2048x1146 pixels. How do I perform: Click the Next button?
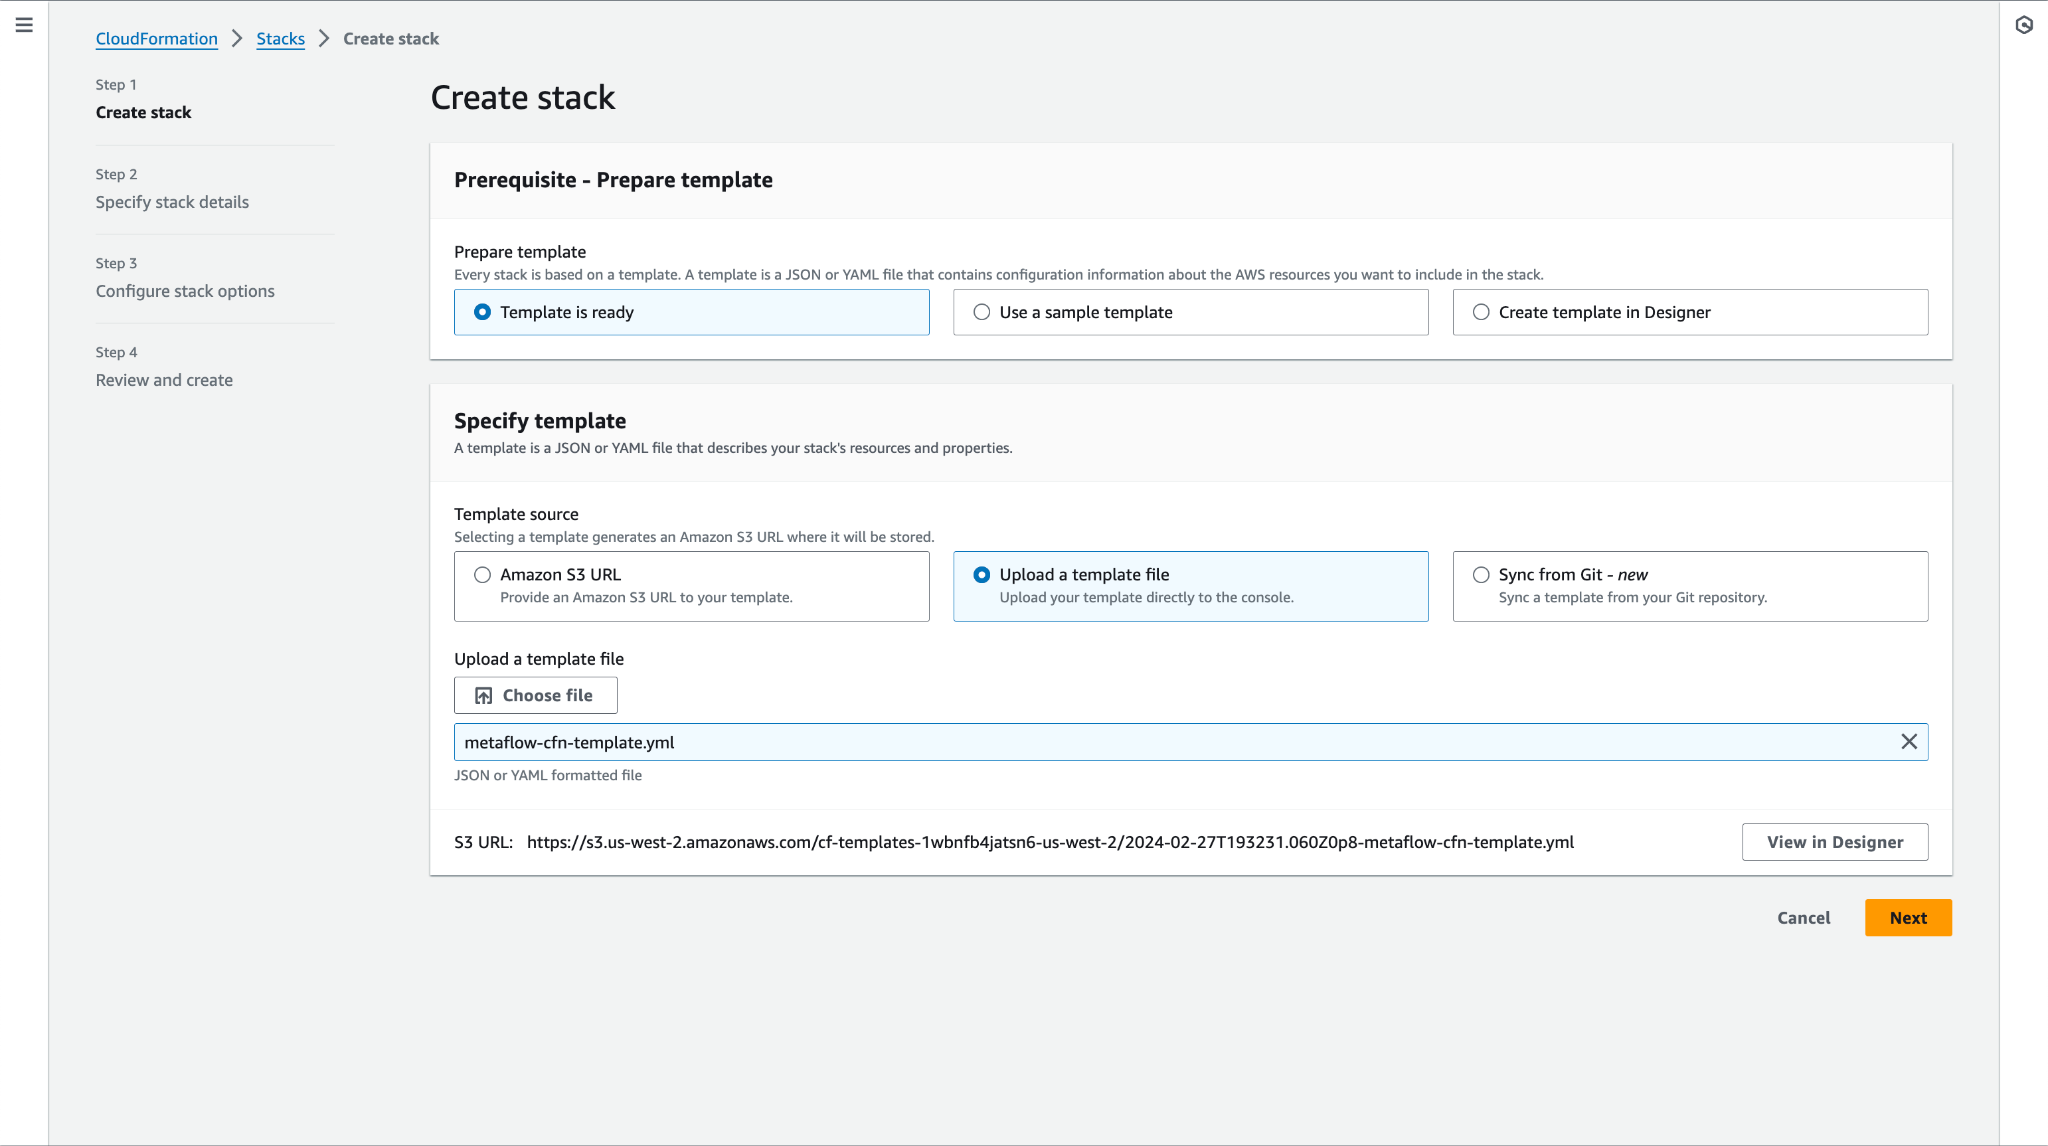tap(1907, 917)
